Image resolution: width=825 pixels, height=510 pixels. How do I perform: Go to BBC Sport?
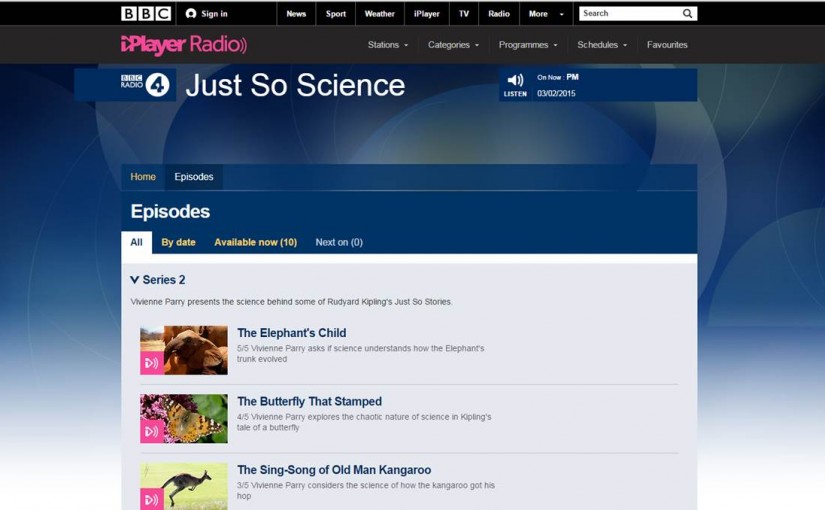[336, 14]
